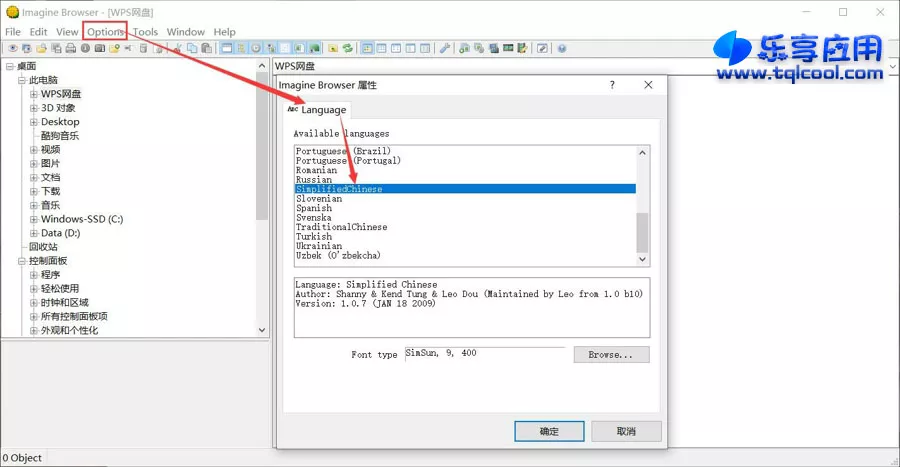Click the green film strip icon in toolbar
The image size is (900, 467).
[x=508, y=48]
